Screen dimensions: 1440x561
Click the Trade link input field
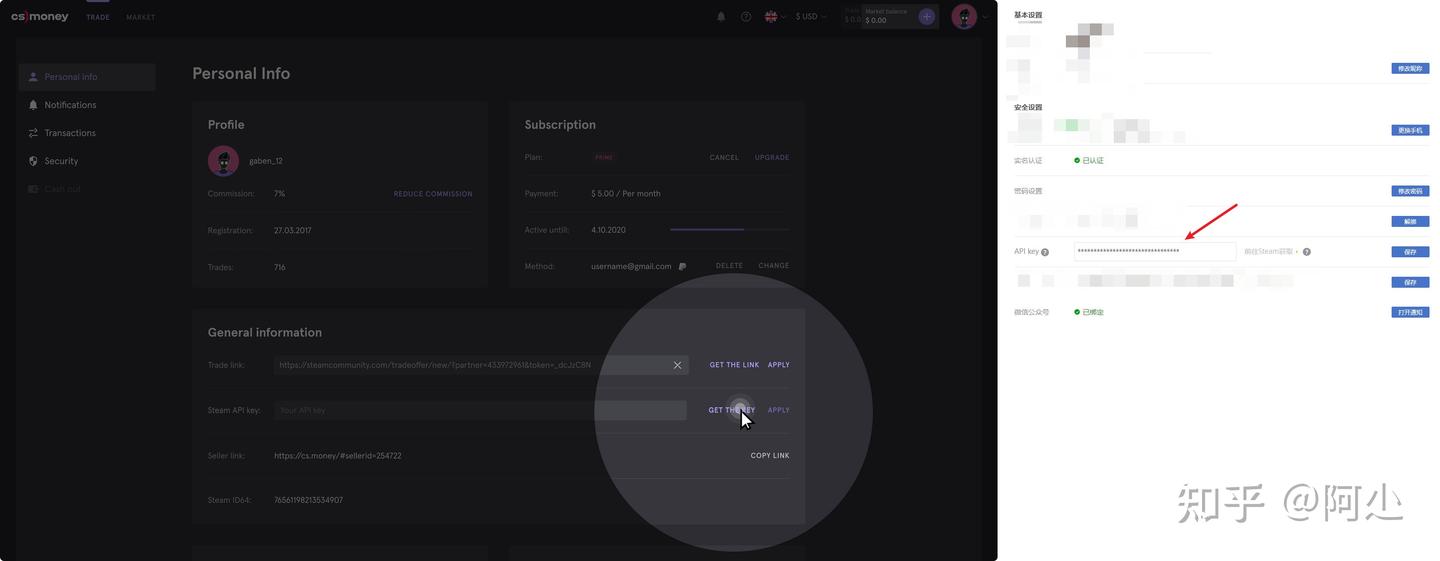pyautogui.click(x=480, y=365)
